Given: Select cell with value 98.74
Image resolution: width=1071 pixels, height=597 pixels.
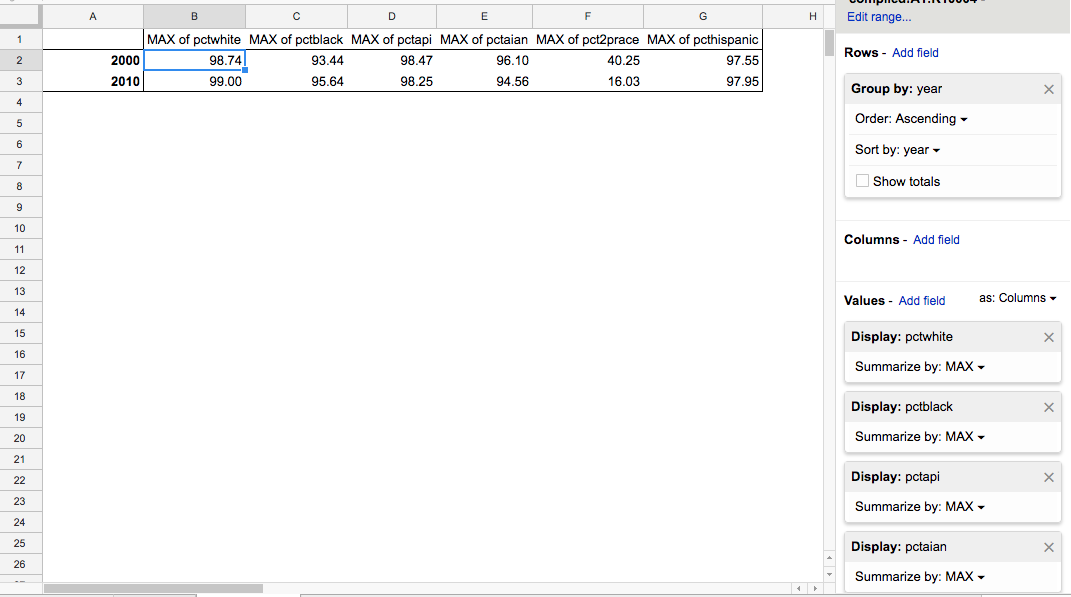Looking at the screenshot, I should pos(195,60).
